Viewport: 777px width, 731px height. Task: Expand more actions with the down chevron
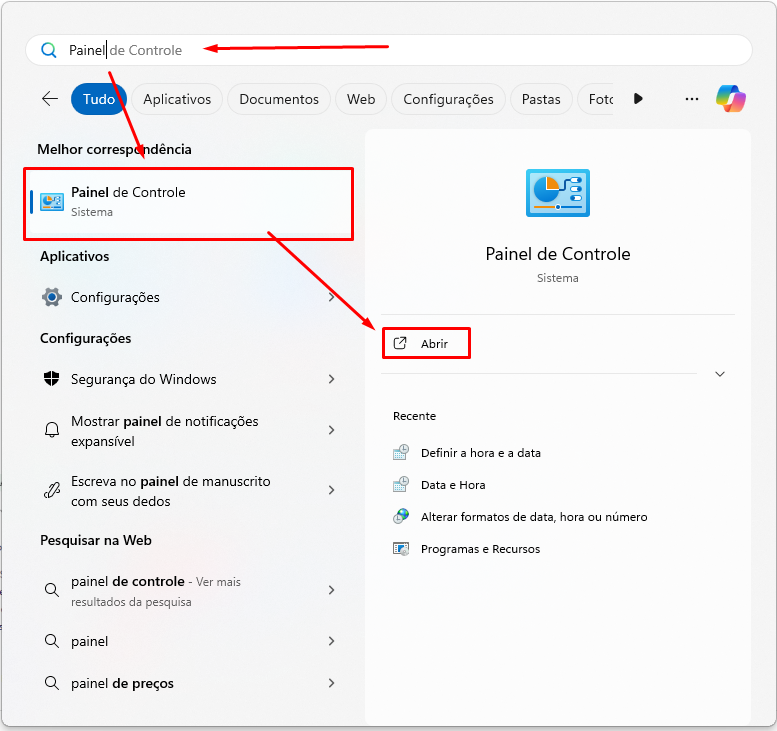tap(720, 374)
